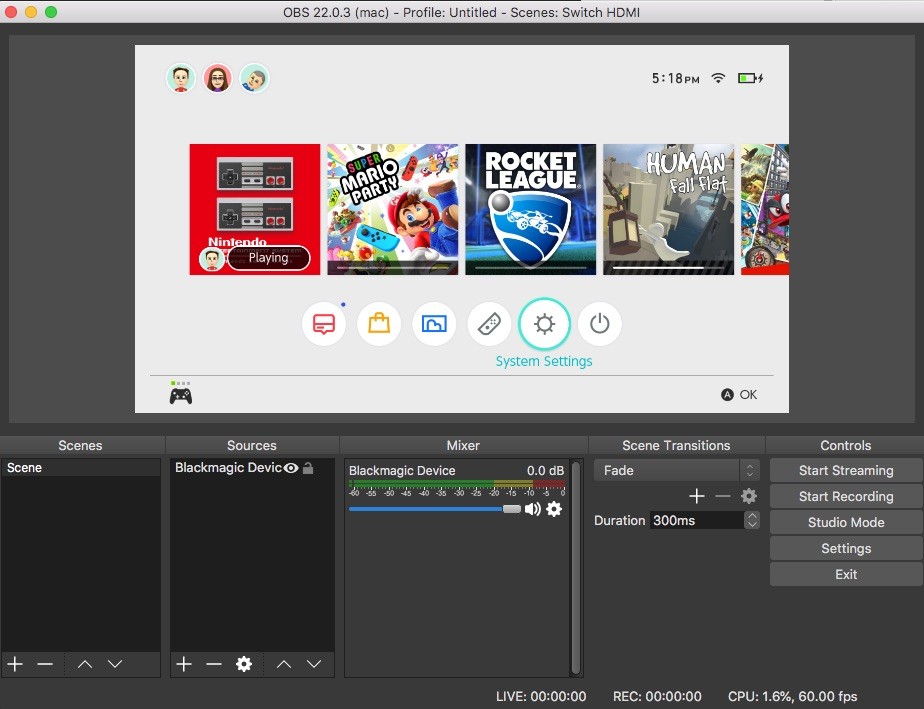The height and width of the screenshot is (709, 924).
Task: Click the Controllers icon in preview
Action: pos(489,324)
